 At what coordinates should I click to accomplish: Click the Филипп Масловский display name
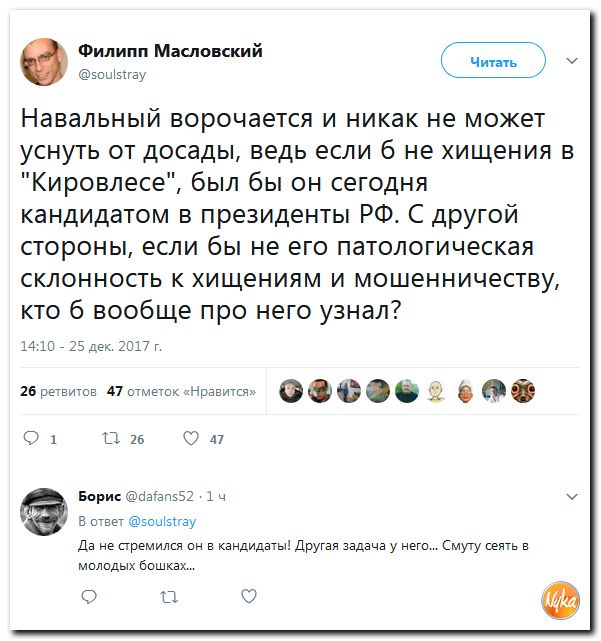pyautogui.click(x=170, y=52)
